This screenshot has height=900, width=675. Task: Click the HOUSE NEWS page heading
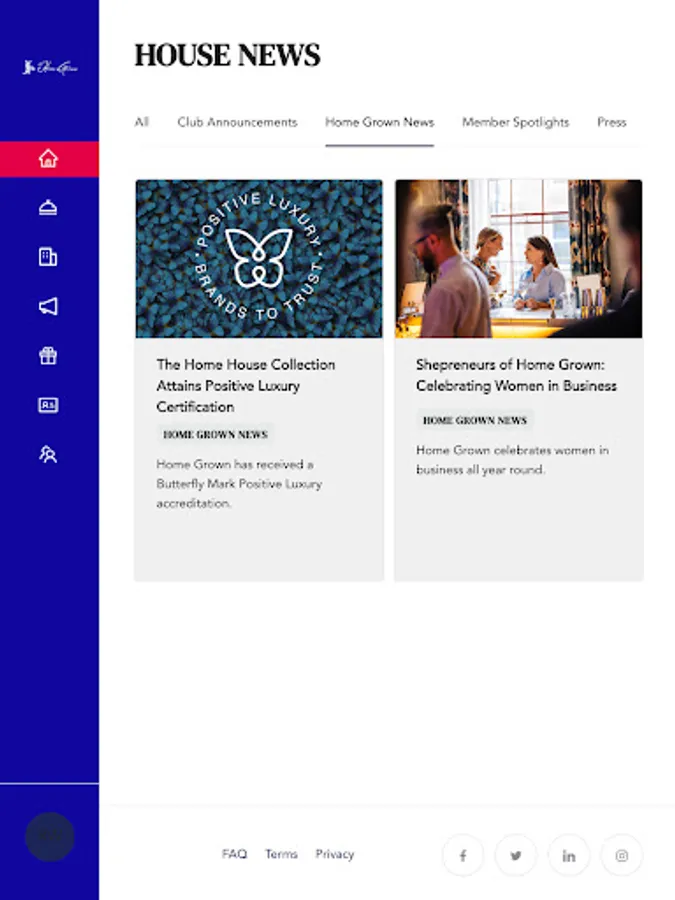[227, 55]
